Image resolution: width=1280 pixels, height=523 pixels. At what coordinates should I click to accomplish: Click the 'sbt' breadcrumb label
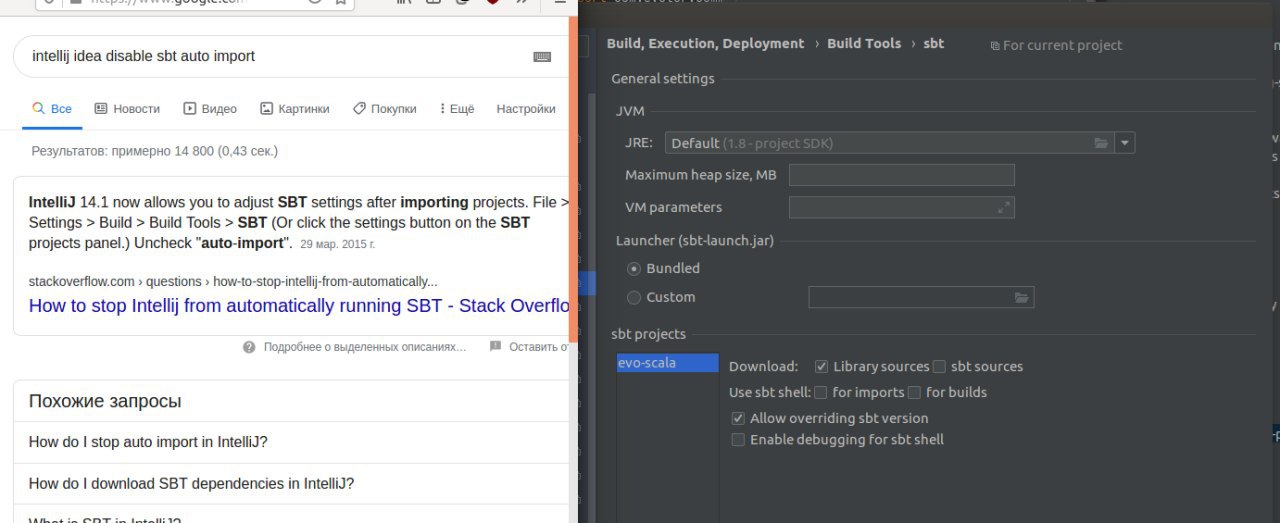(933, 44)
